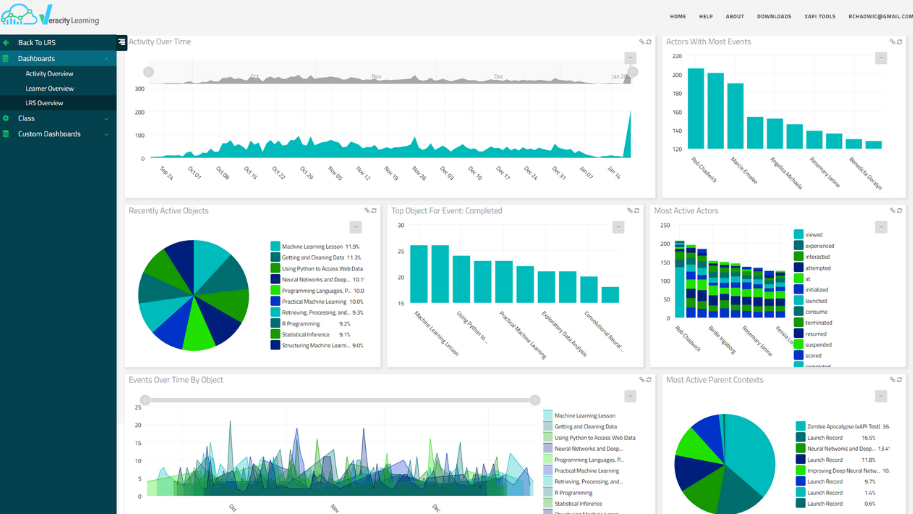Click the Back To LRS arrow icon
Image resolution: width=913 pixels, height=514 pixels.
[6, 42]
